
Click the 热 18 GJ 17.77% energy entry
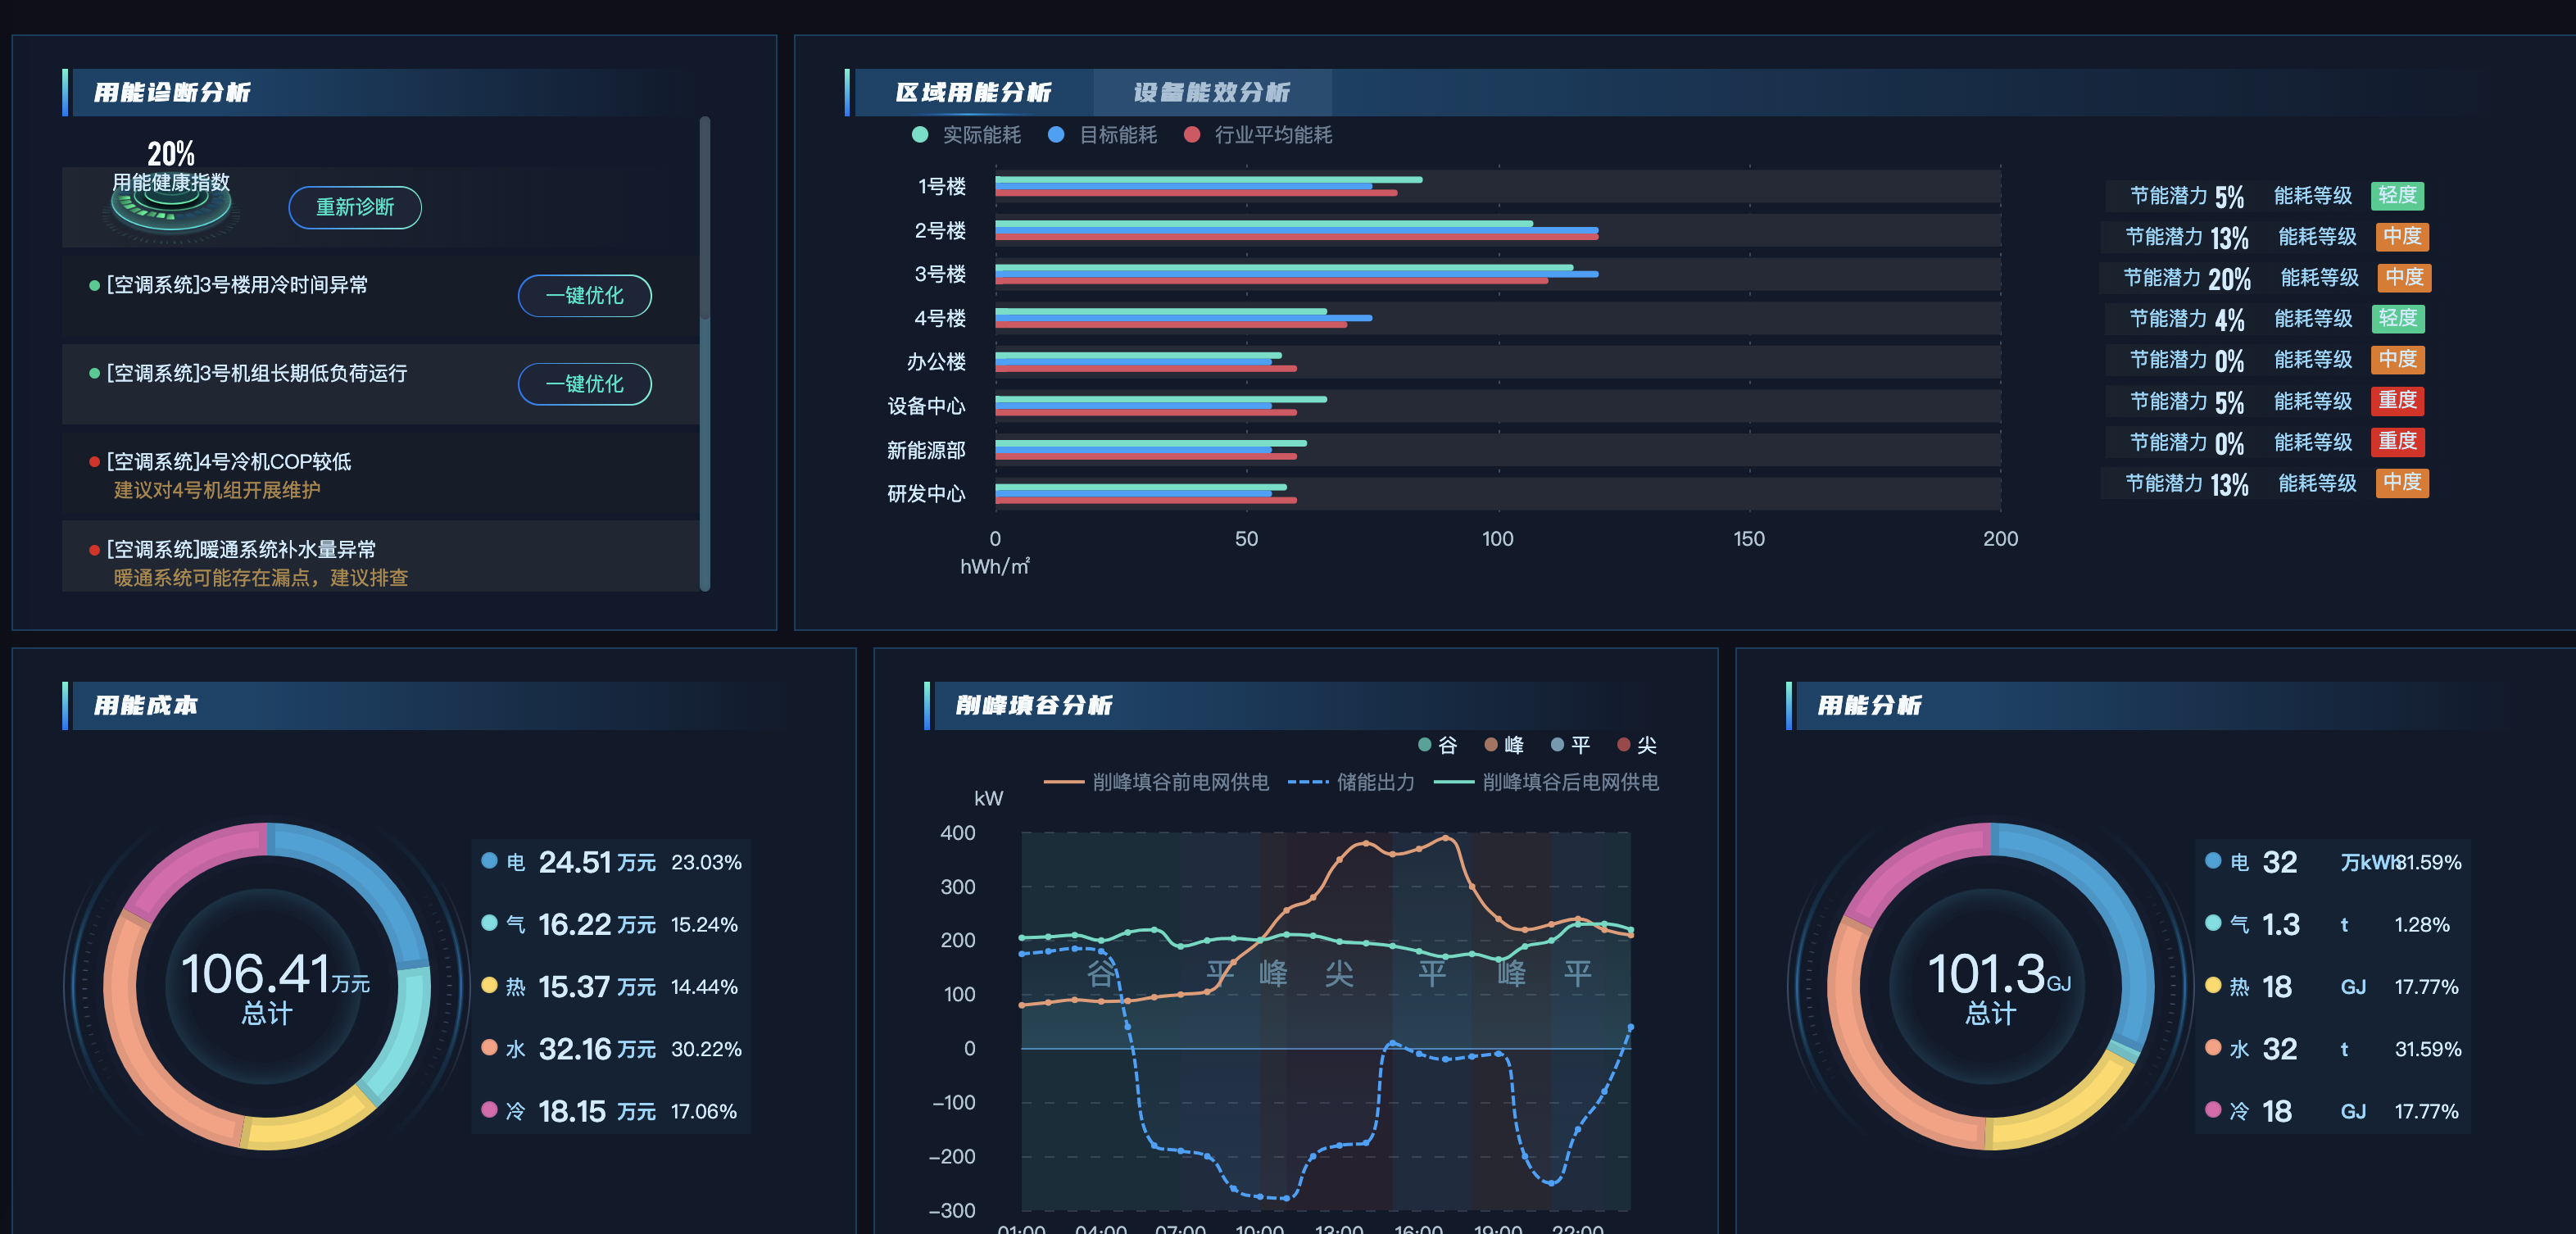(x=2333, y=986)
